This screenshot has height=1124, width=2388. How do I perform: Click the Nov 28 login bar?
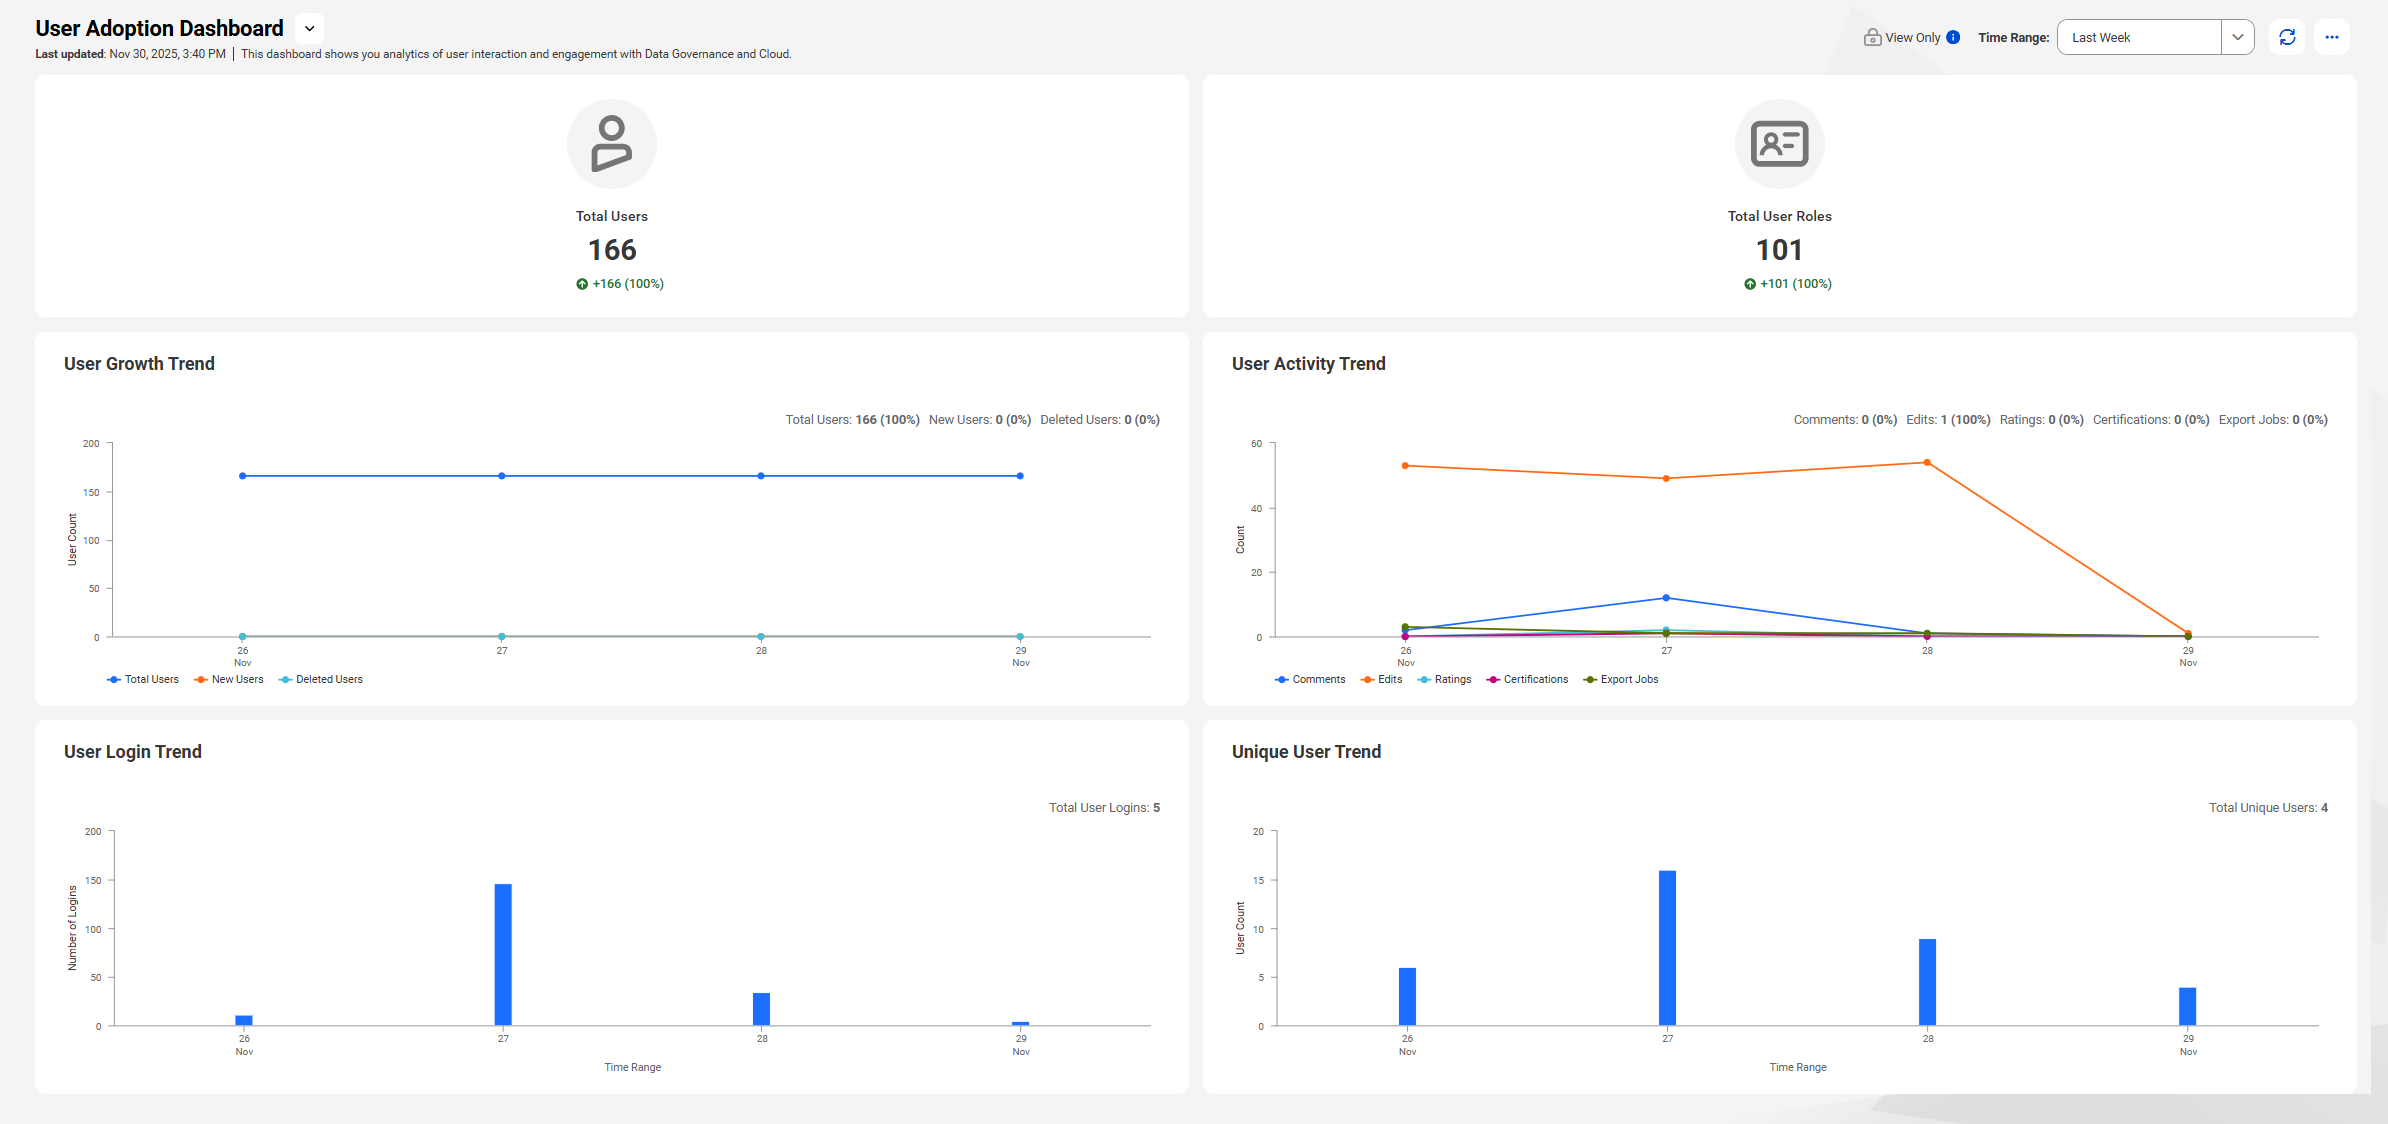click(762, 1009)
